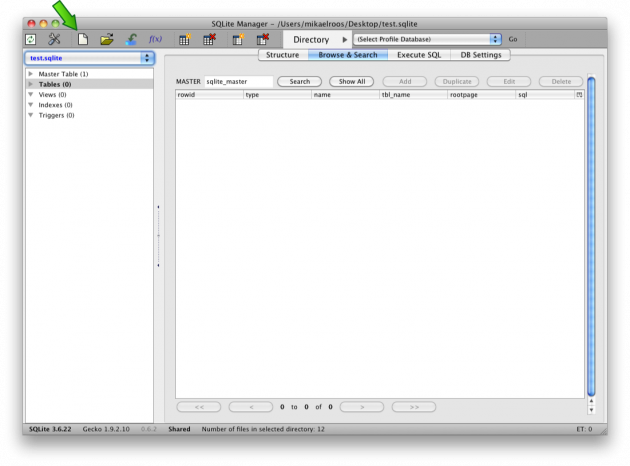Collapse the Triggers (0) node
Image resolution: width=630 pixels, height=466 pixels.
click(31, 115)
